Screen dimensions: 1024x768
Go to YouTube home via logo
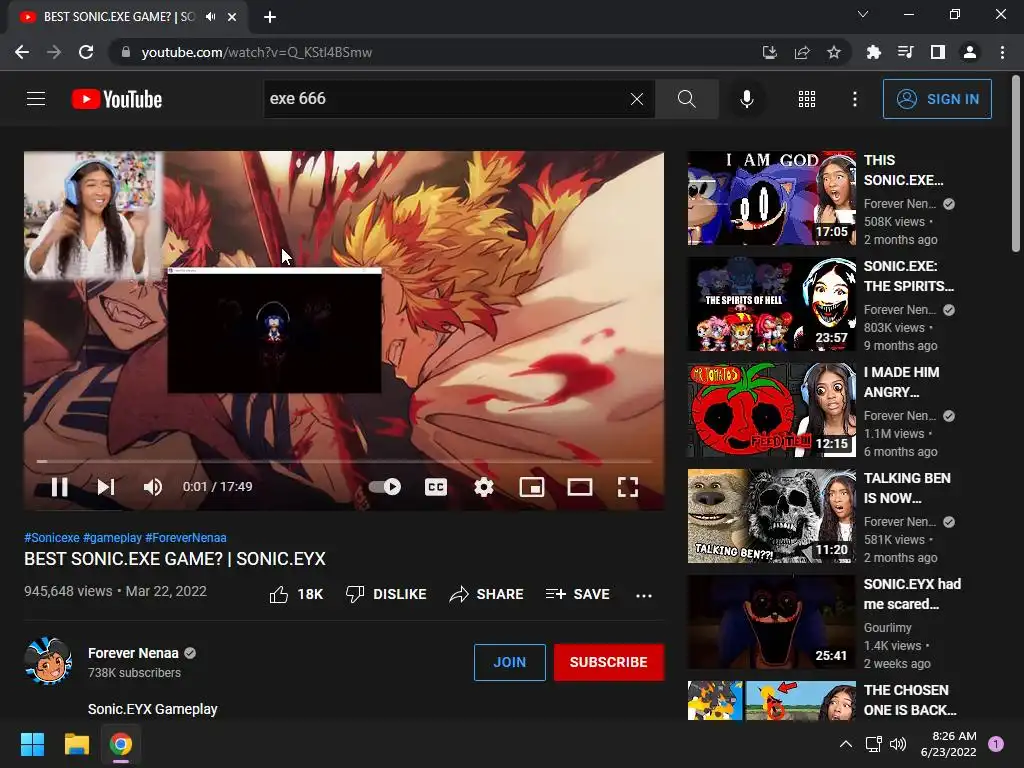pos(117,99)
